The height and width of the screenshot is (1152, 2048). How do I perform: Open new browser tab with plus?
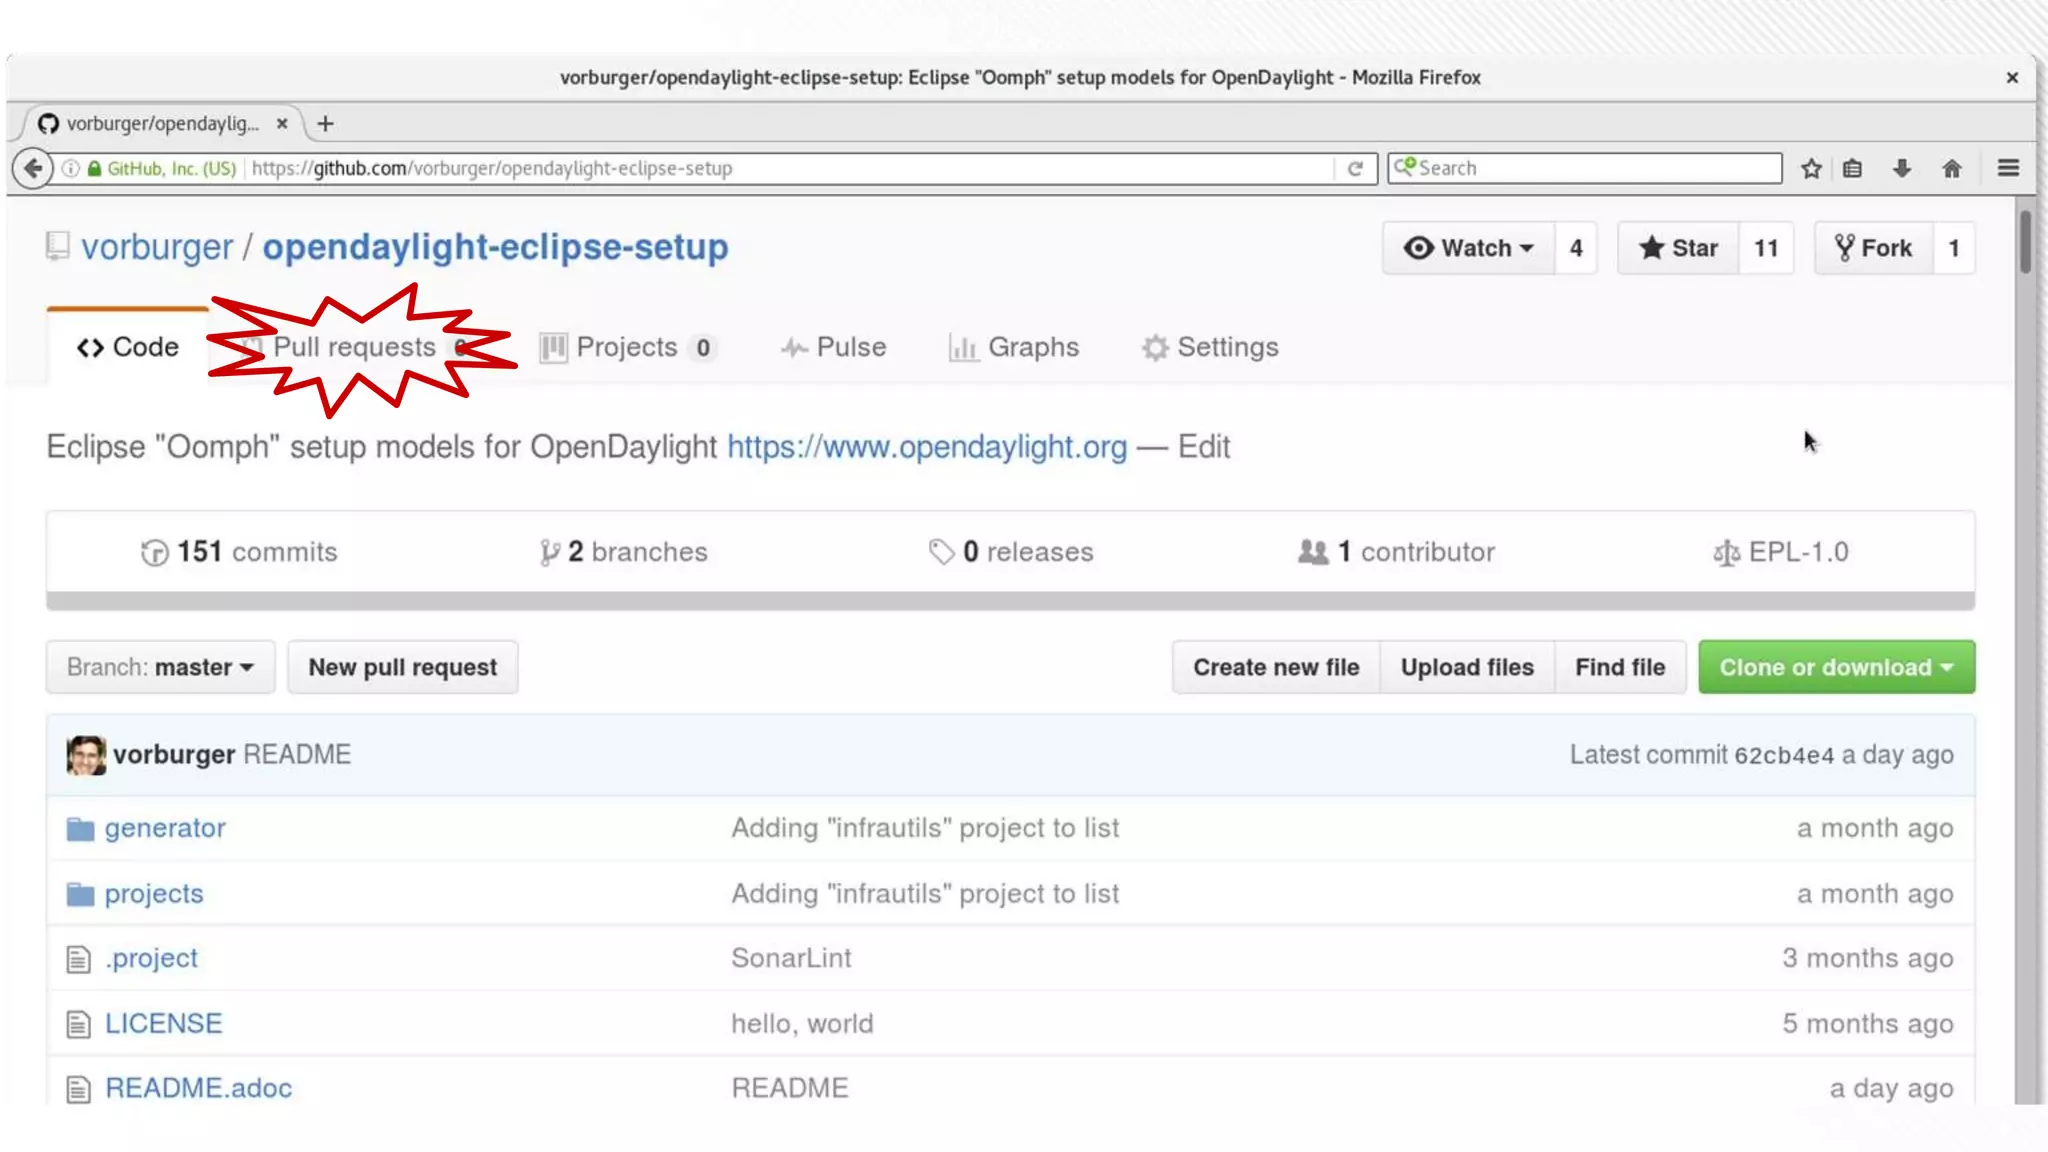325,124
